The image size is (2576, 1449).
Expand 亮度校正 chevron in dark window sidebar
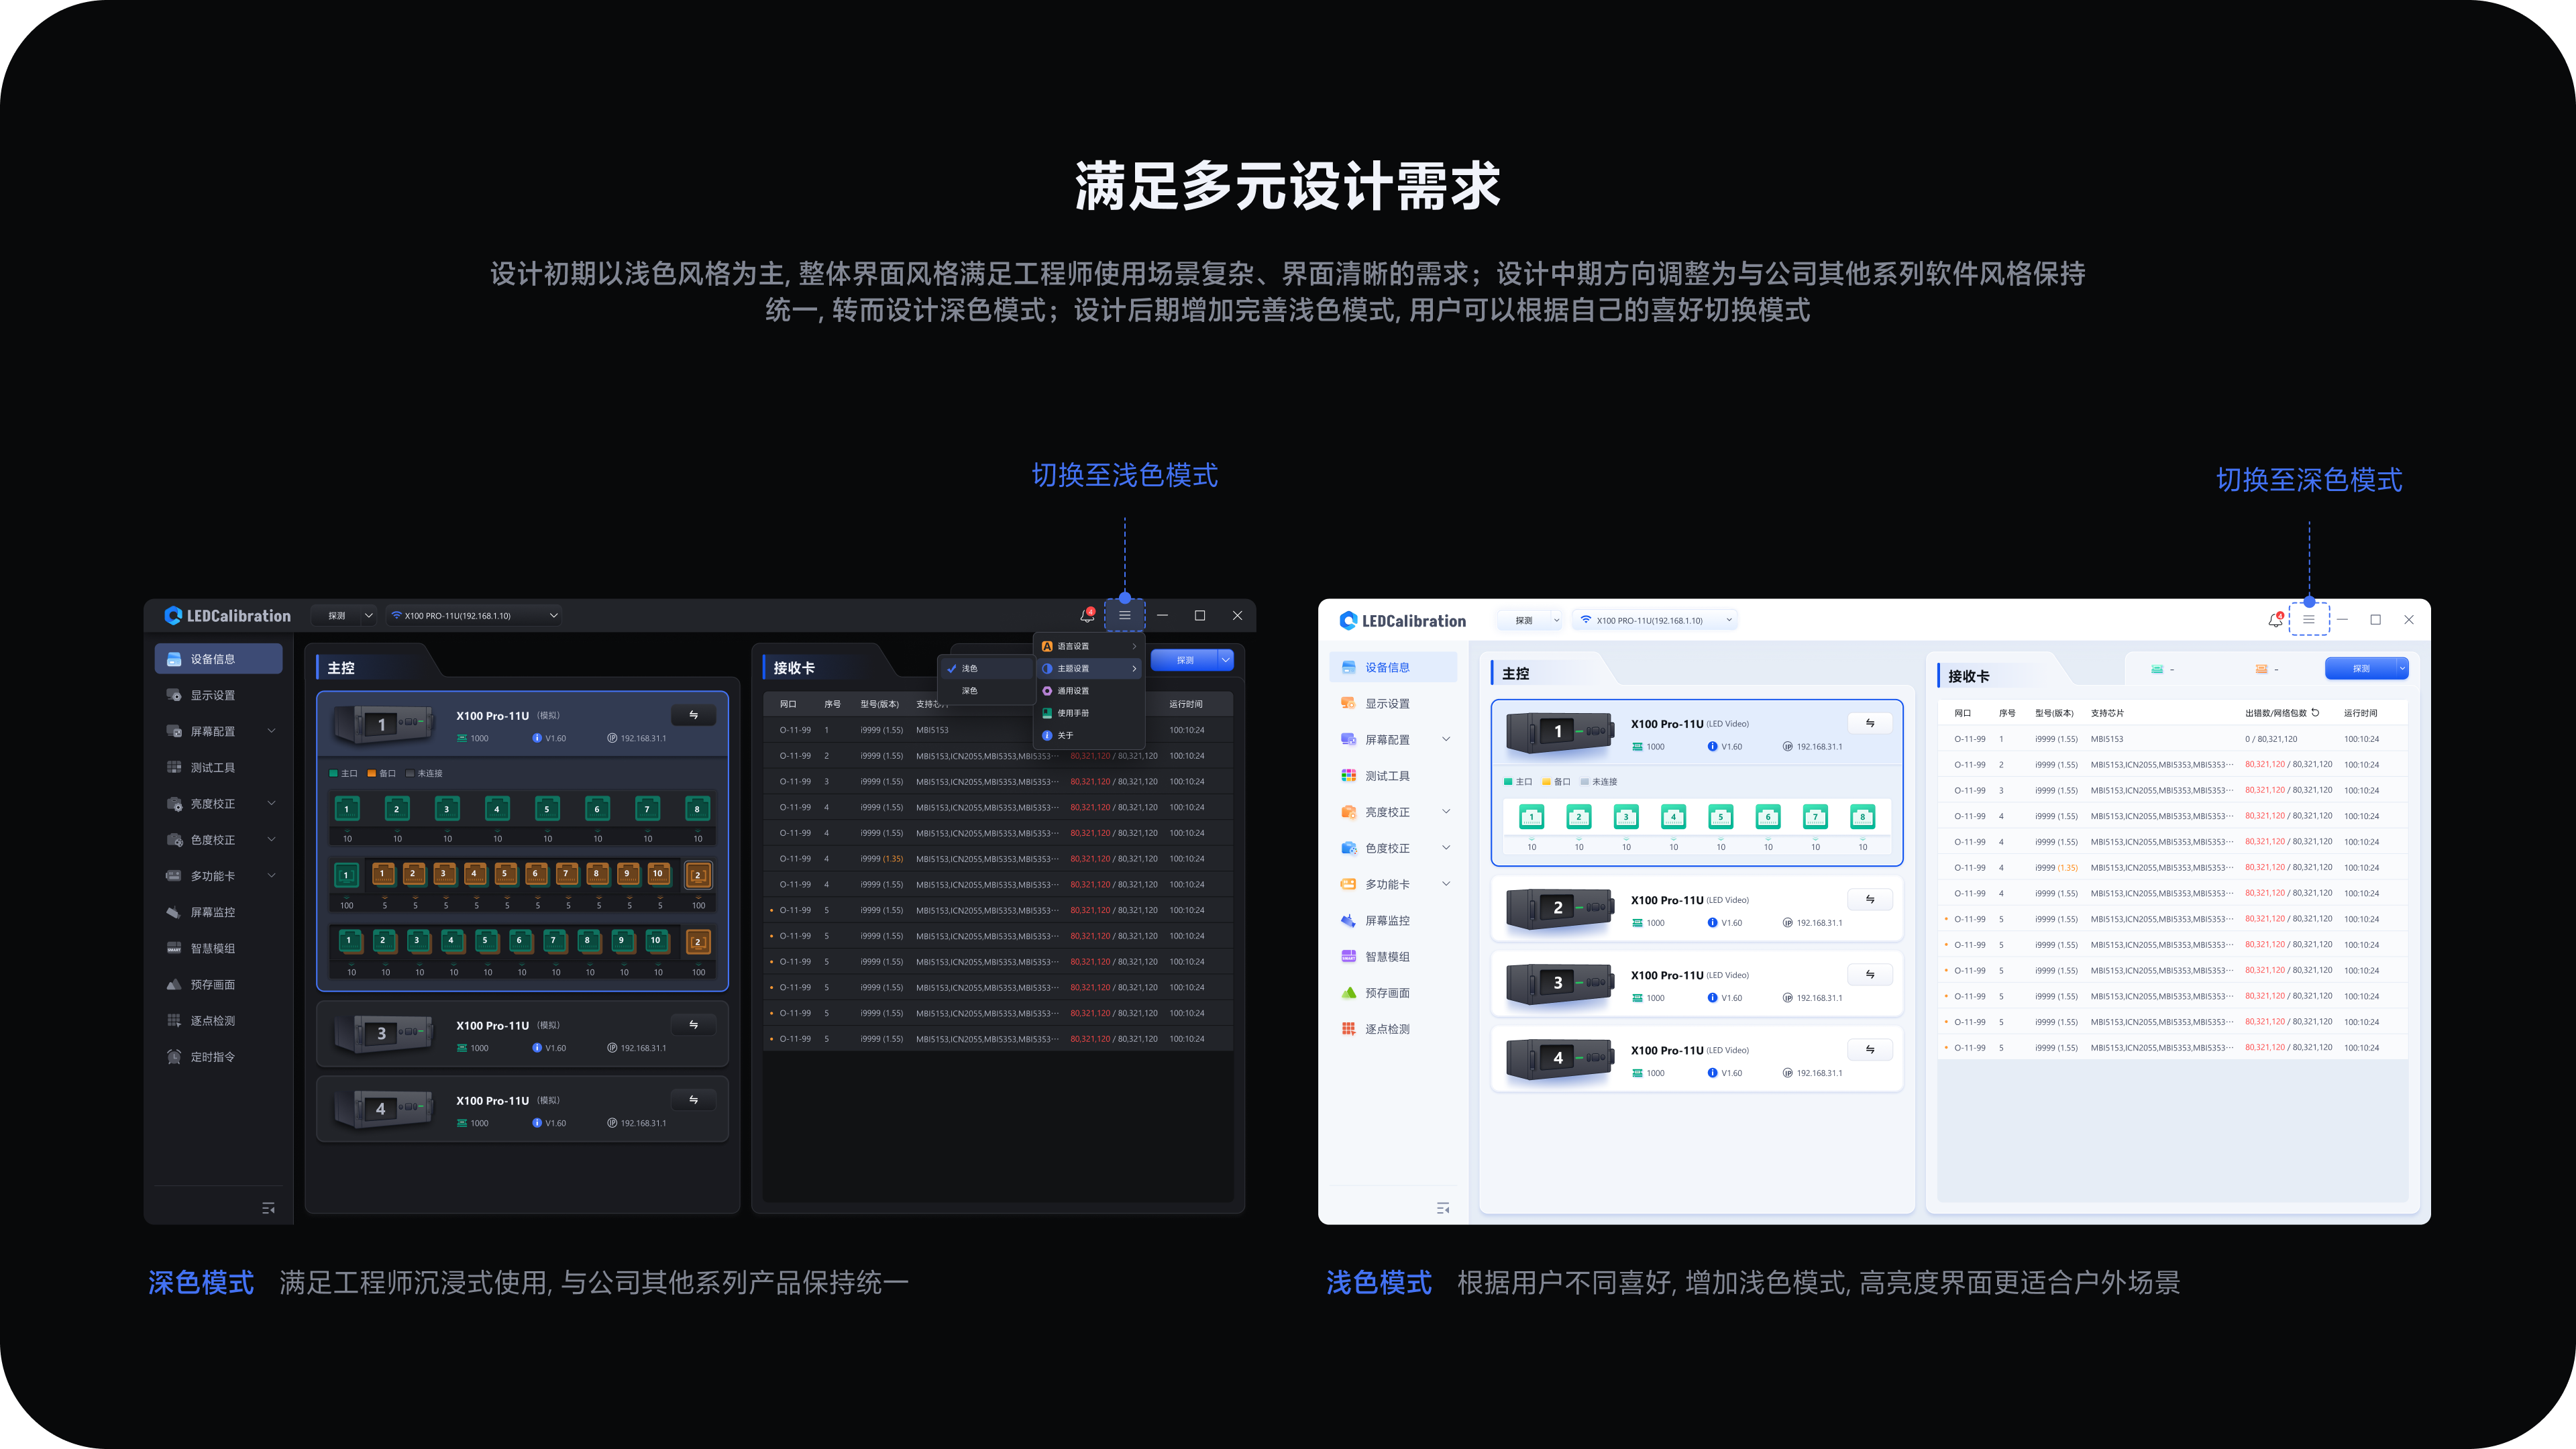pyautogui.click(x=271, y=803)
